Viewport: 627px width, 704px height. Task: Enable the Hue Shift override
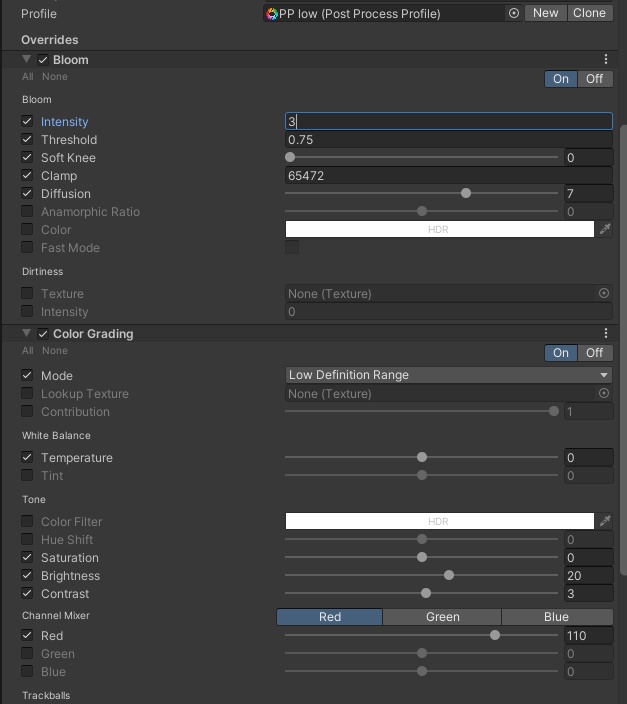click(27, 539)
